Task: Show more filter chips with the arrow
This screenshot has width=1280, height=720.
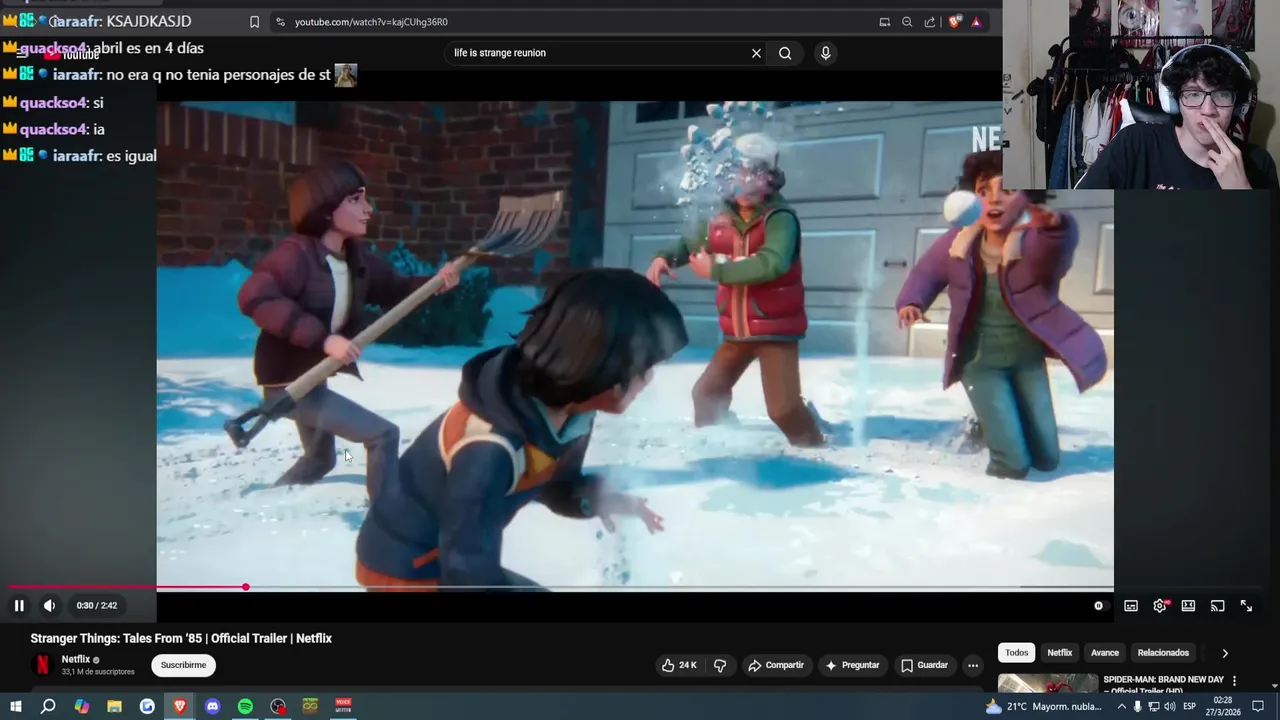Action: (x=1225, y=653)
